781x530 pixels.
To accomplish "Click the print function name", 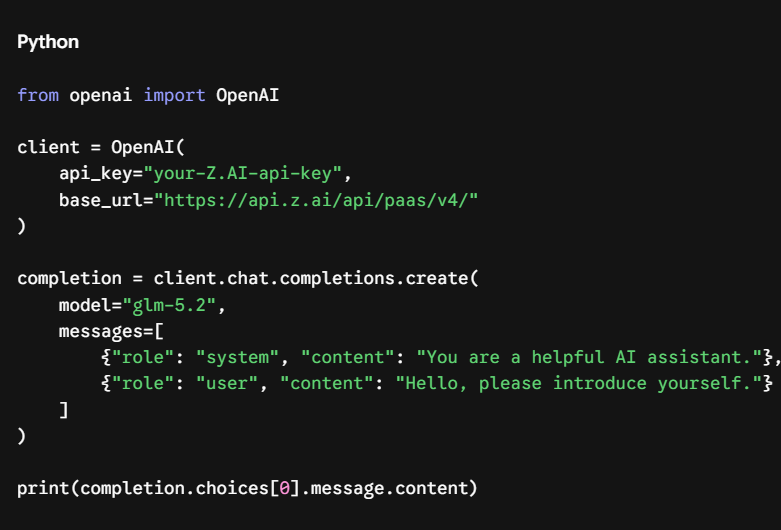I will (43, 489).
